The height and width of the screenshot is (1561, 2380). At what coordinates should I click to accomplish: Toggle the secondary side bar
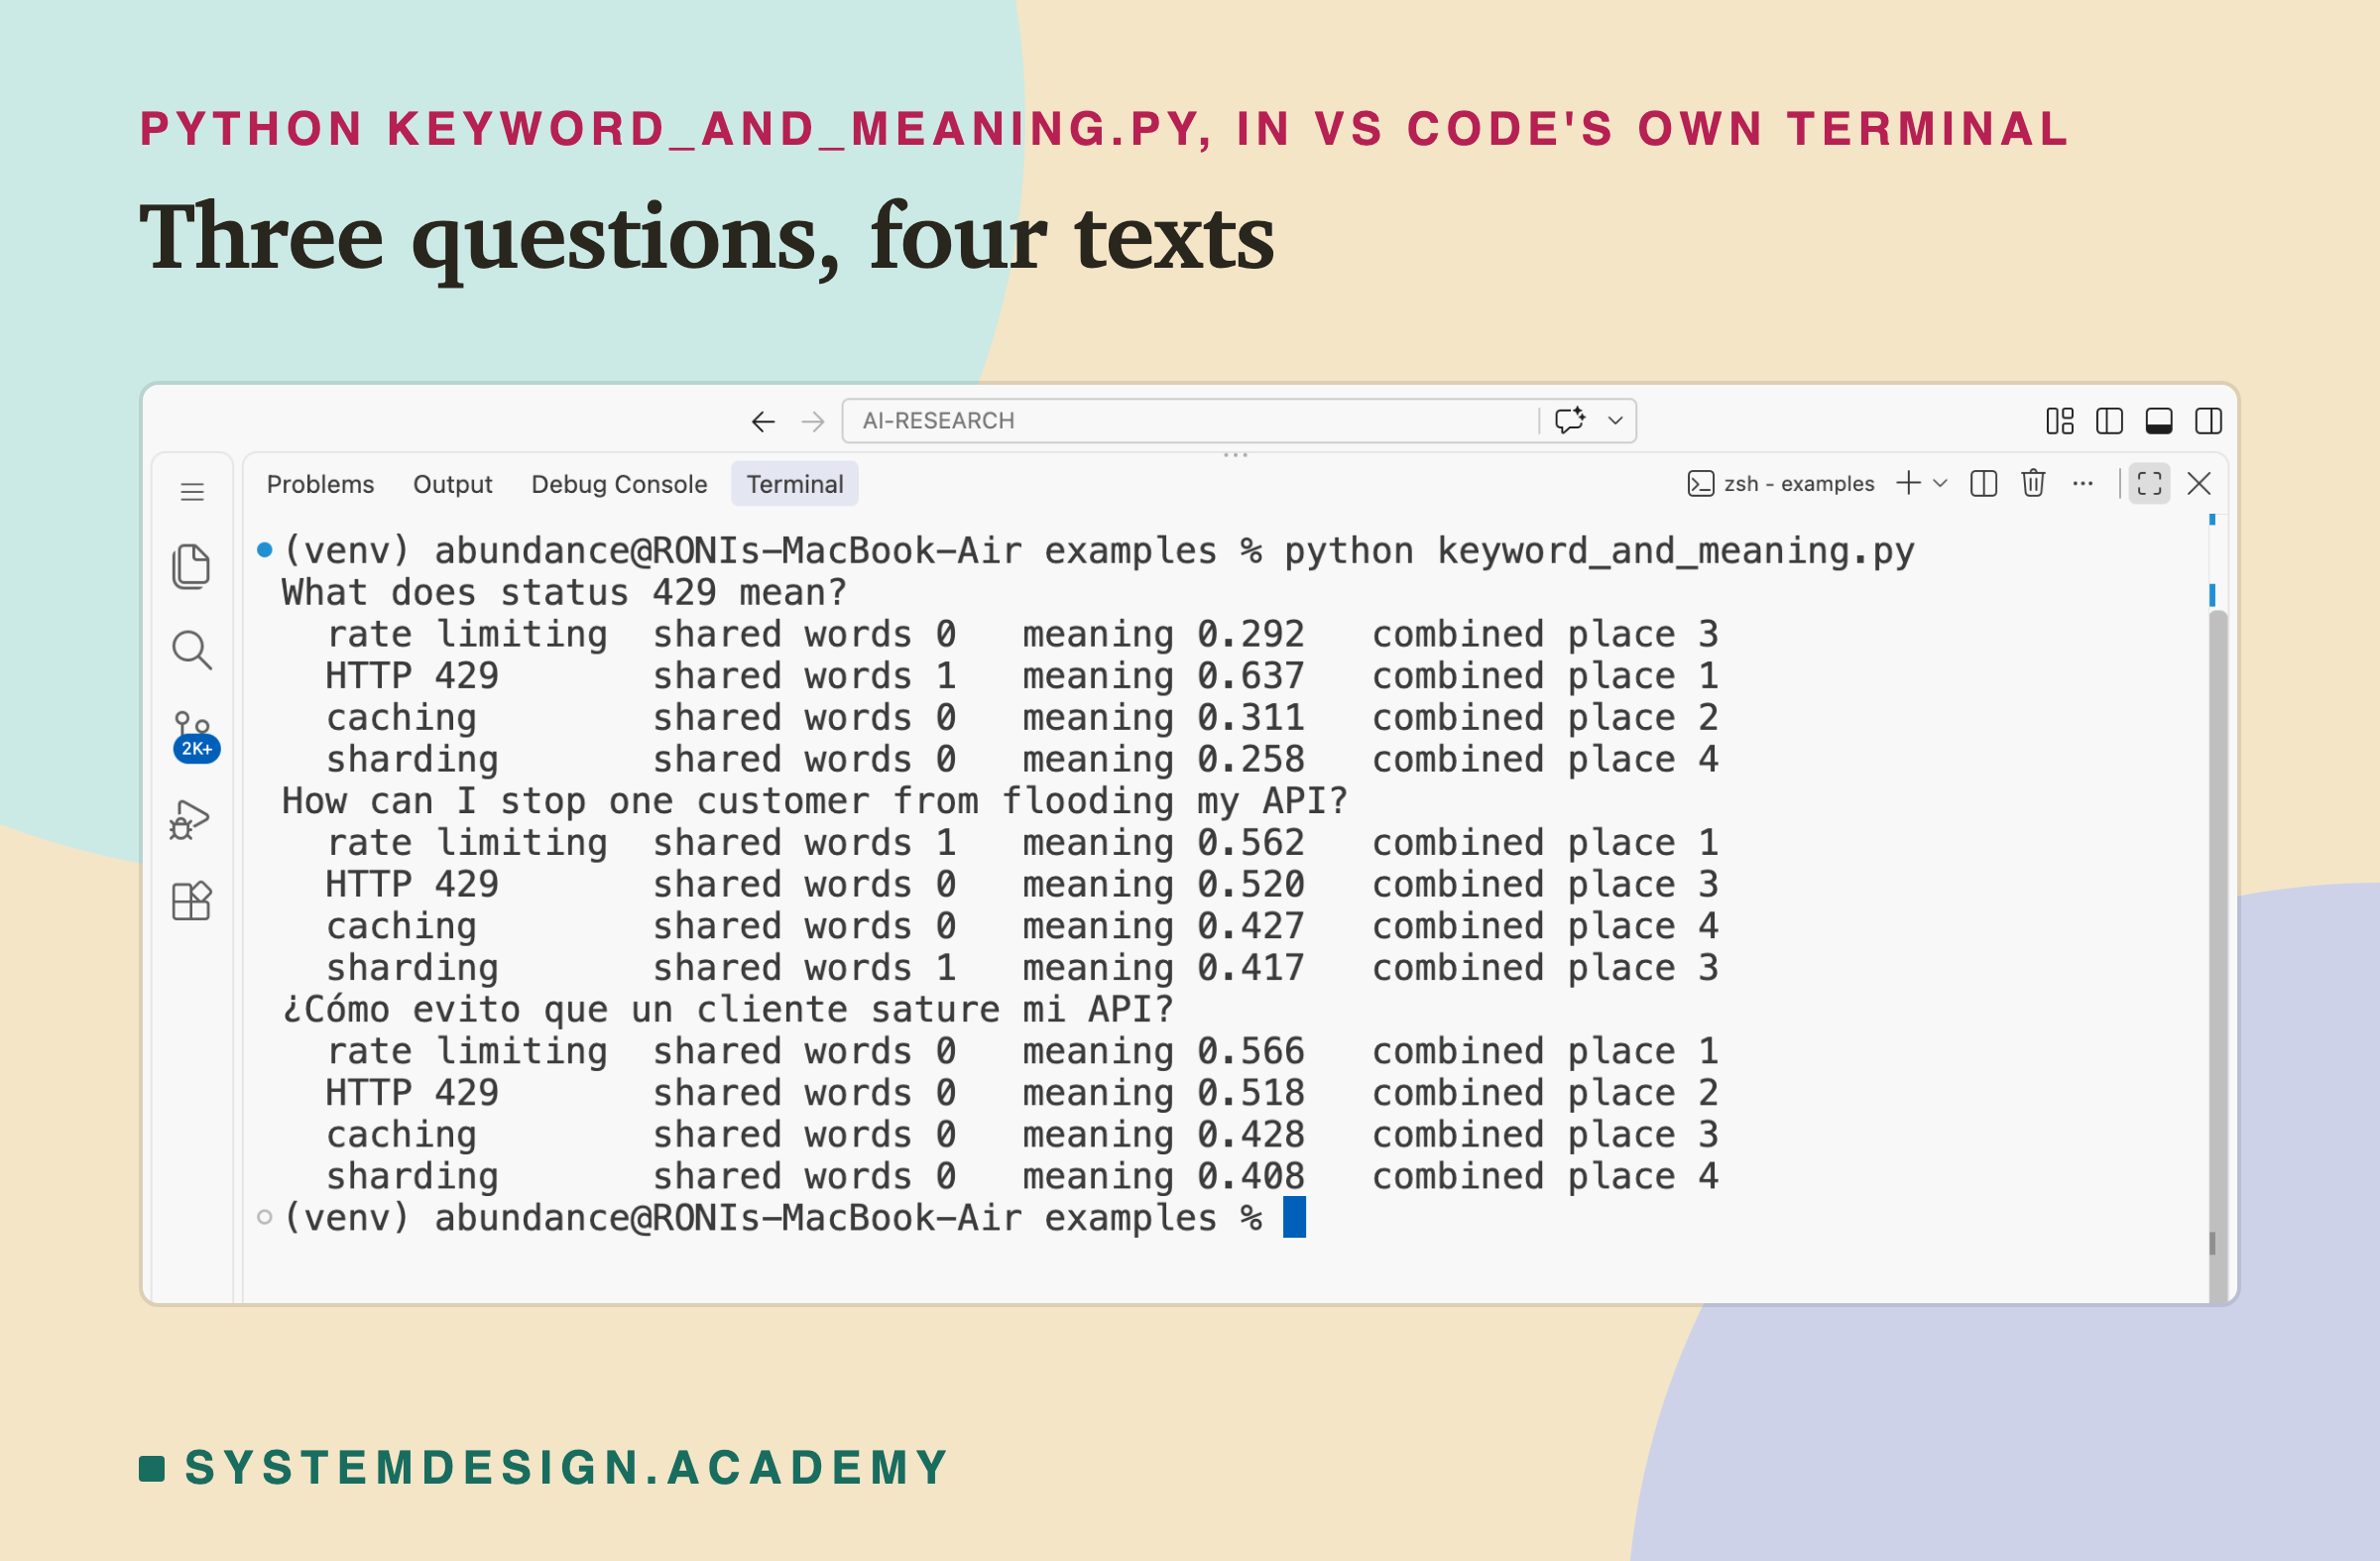pyautogui.click(x=2208, y=421)
